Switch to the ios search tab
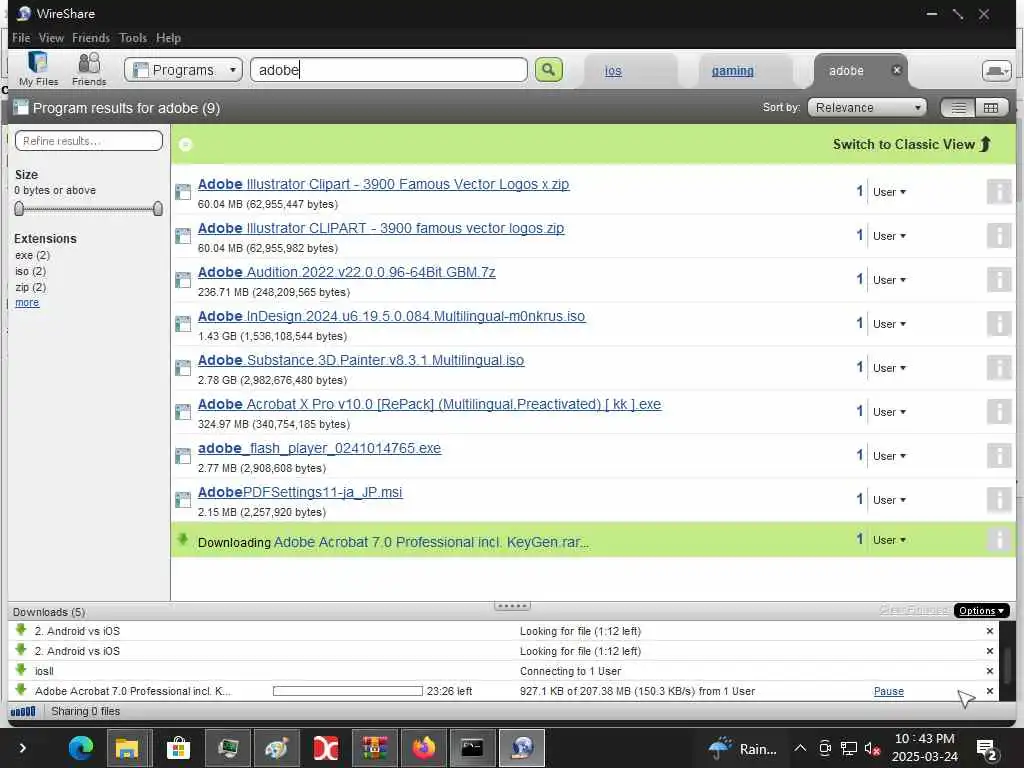1024x768 pixels. [x=613, y=71]
